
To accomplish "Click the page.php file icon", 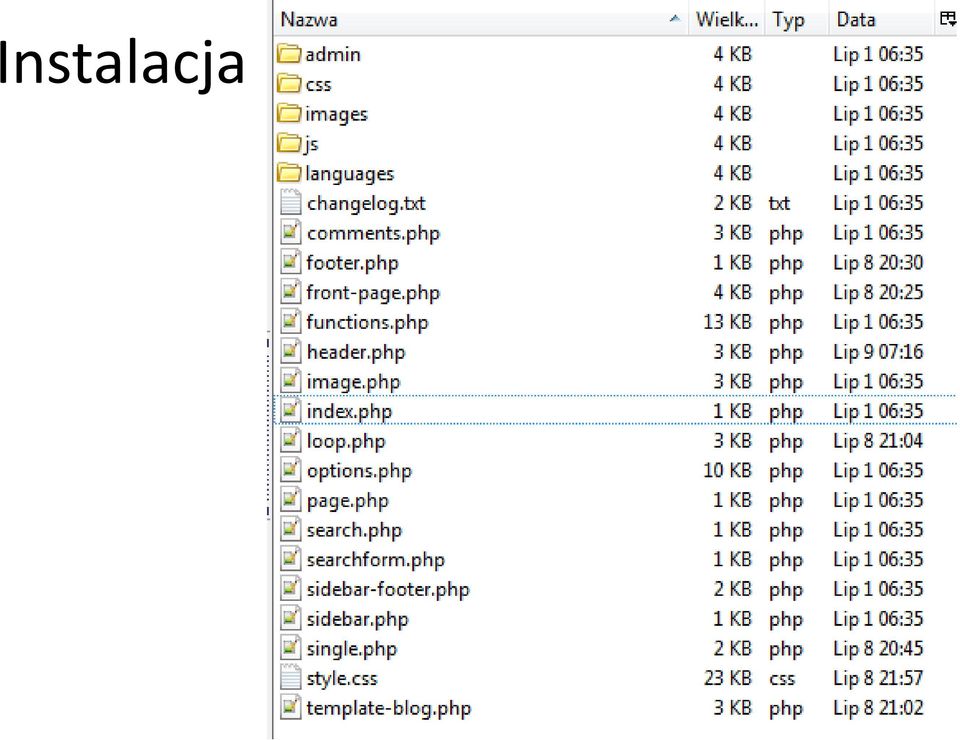I will [290, 500].
